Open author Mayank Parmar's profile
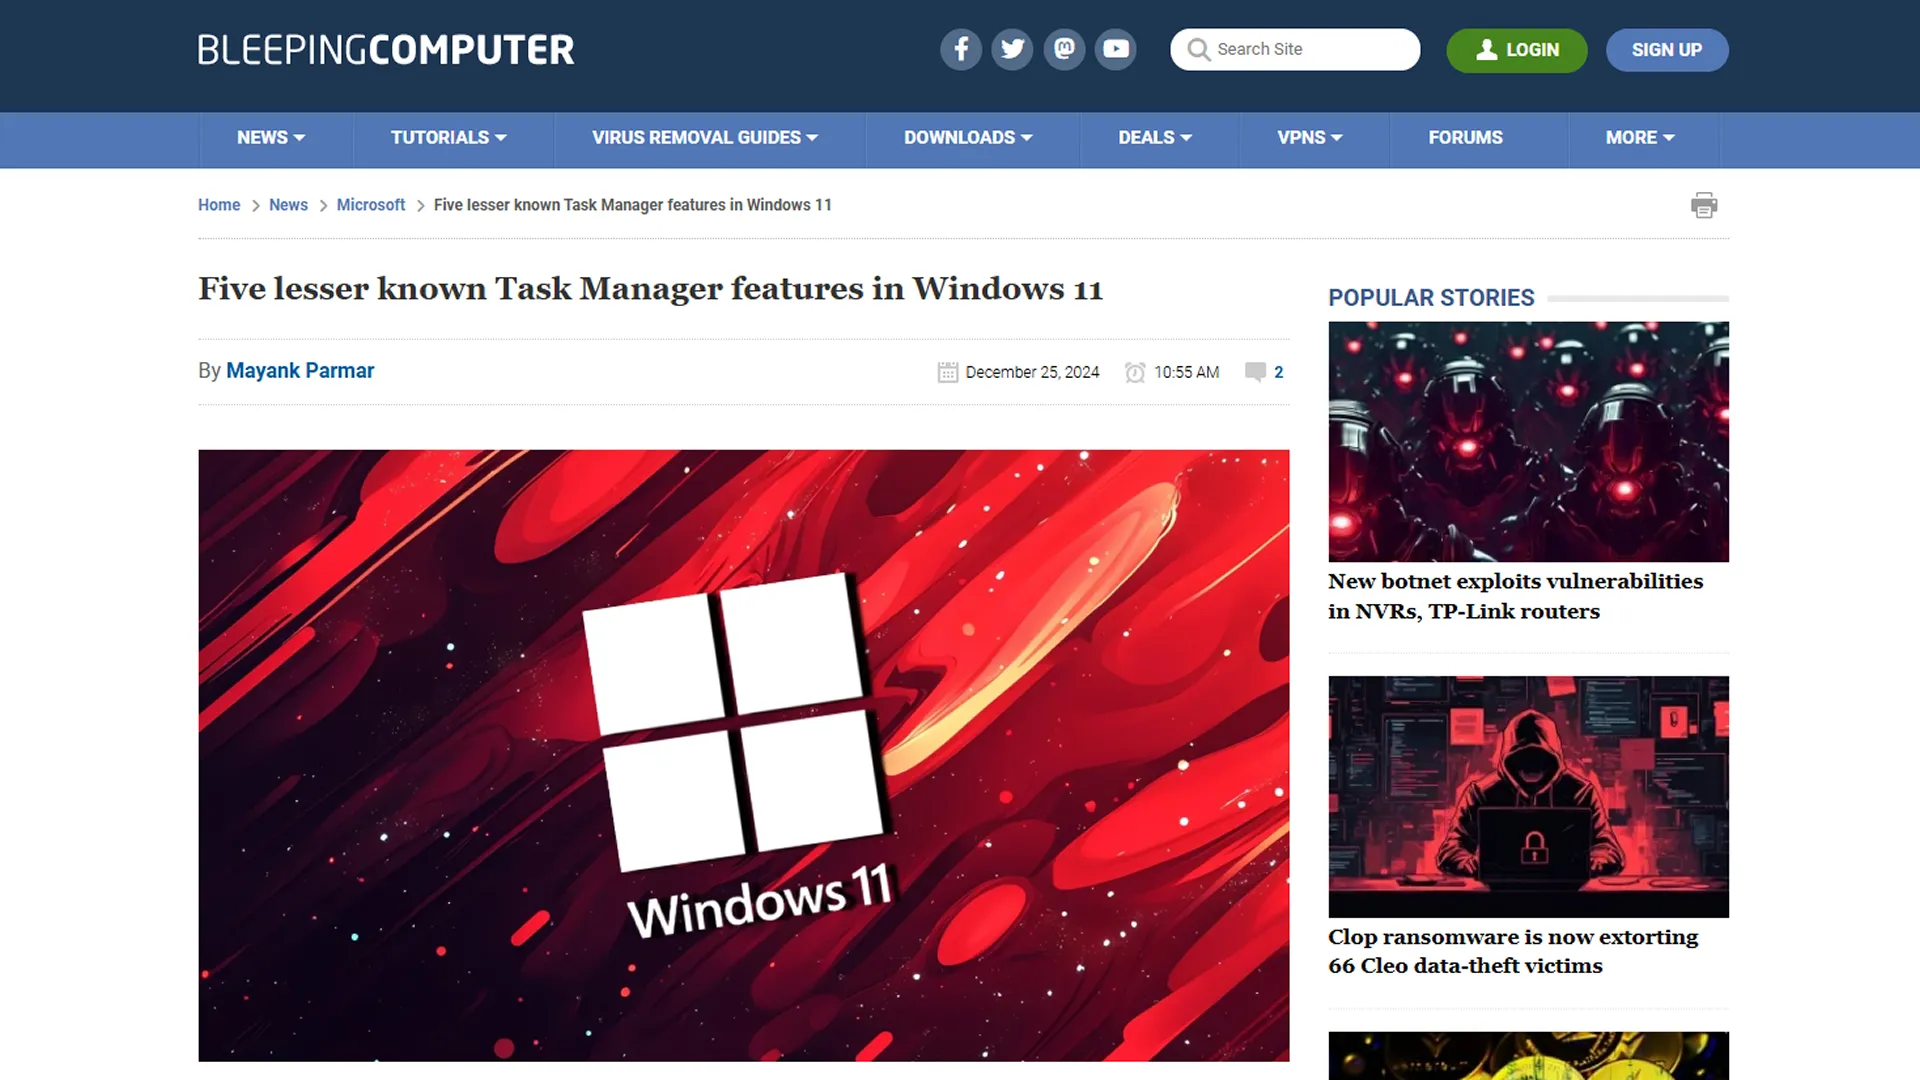The image size is (1920, 1080). click(300, 371)
